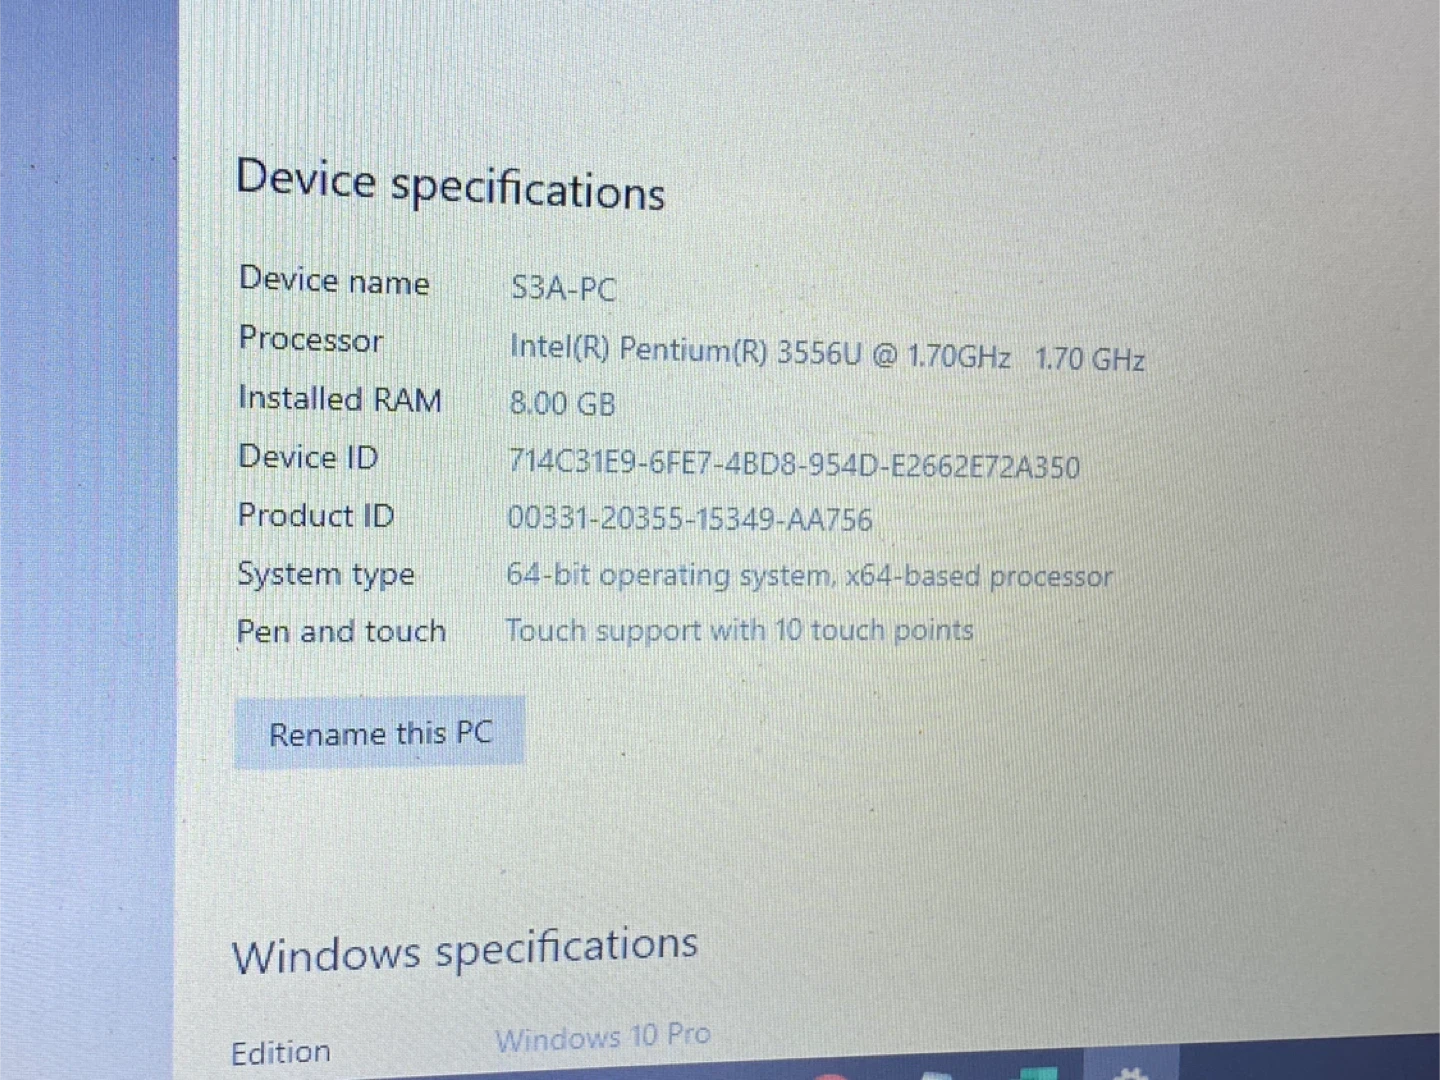Click the Windows 10 Pro edition value
This screenshot has width=1440, height=1080.
603,1037
